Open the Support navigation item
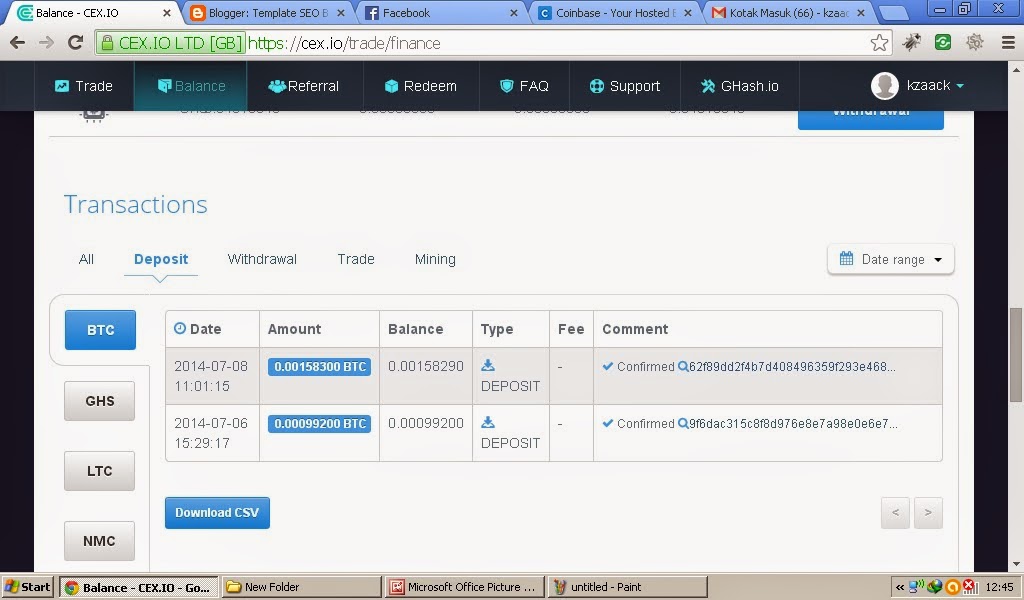Viewport: 1024px width, 600px height. (625, 86)
